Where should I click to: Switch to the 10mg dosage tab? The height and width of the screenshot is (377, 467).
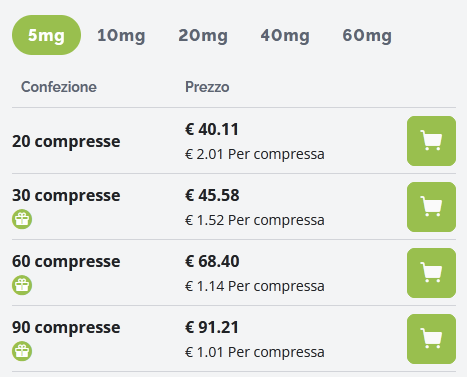(x=121, y=35)
